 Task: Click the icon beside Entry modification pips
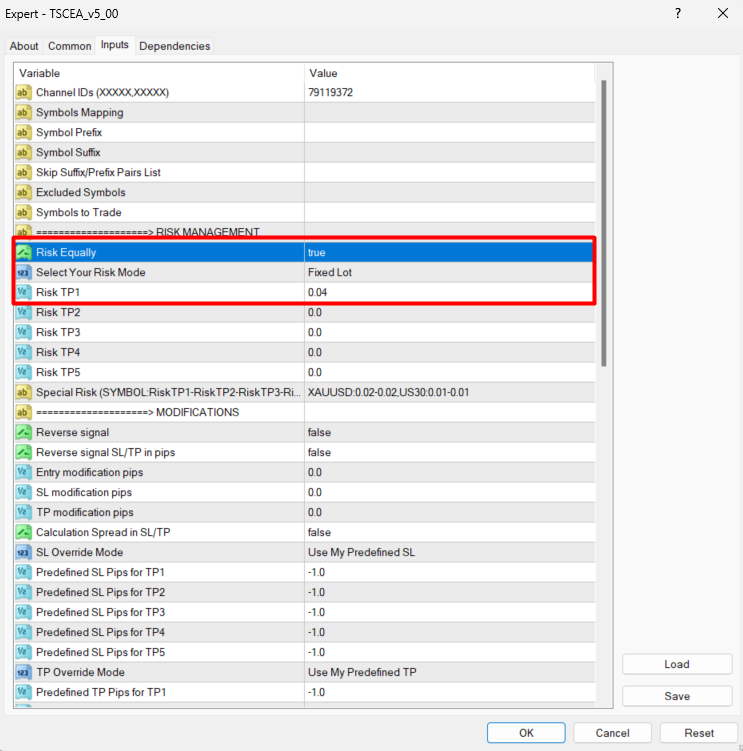24,472
